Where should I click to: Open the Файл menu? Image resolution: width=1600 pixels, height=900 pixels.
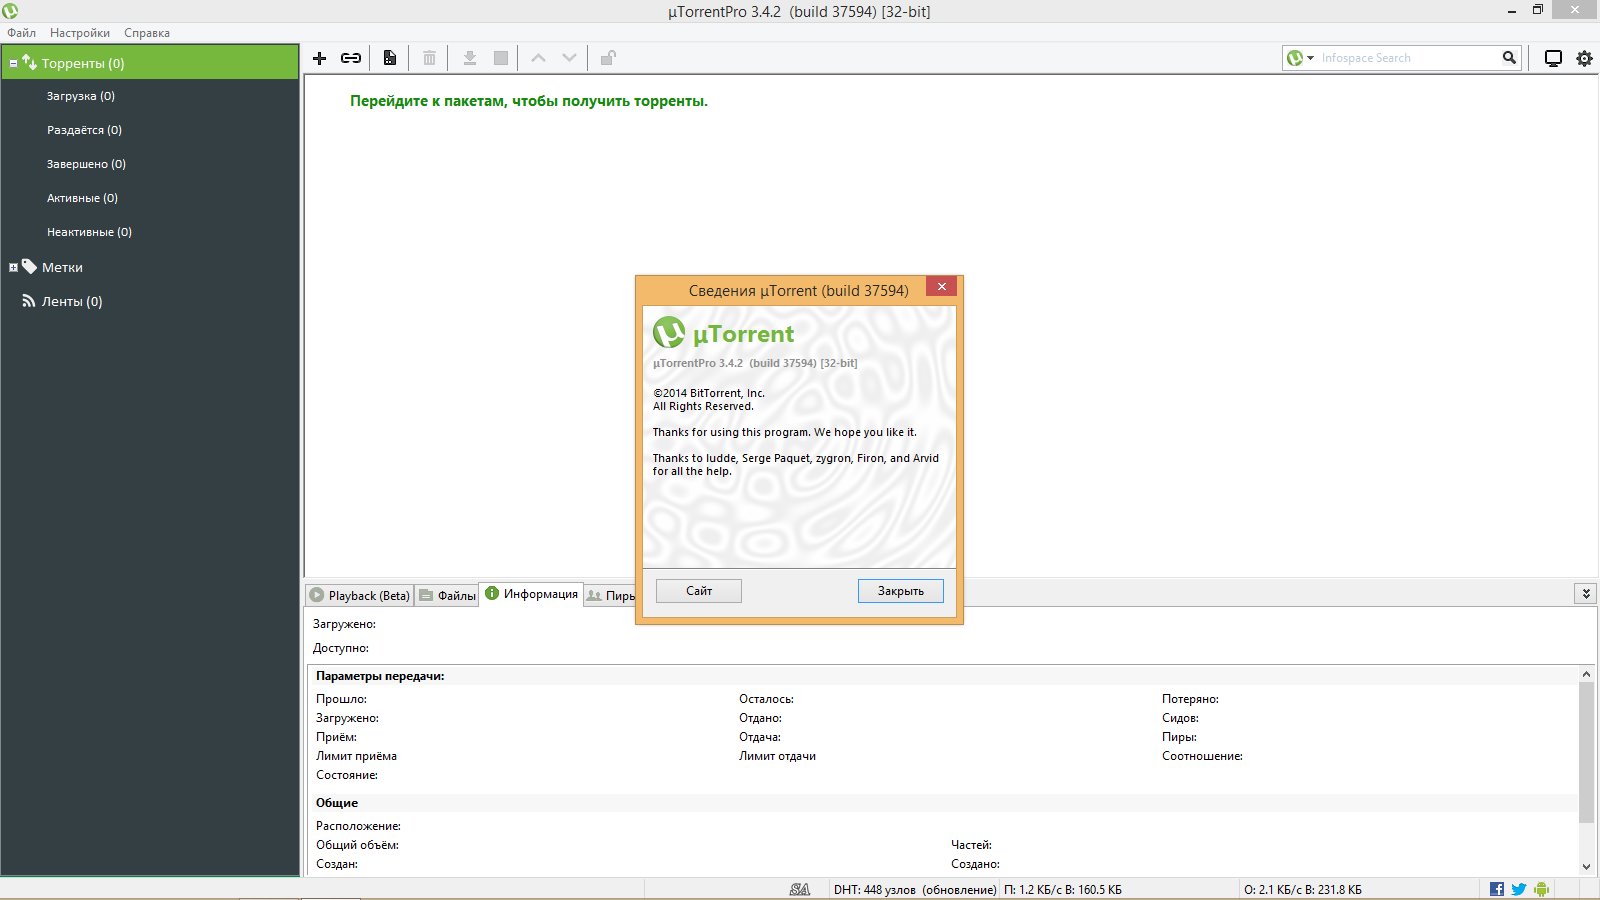(x=21, y=33)
